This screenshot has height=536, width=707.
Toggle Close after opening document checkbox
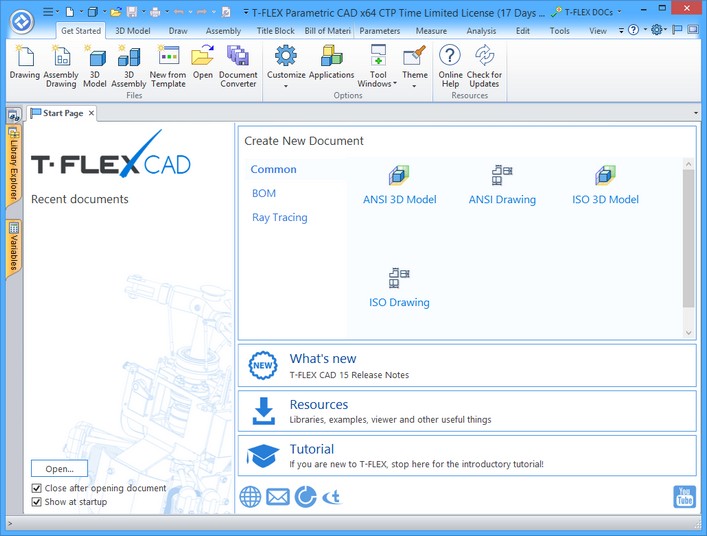[x=37, y=488]
